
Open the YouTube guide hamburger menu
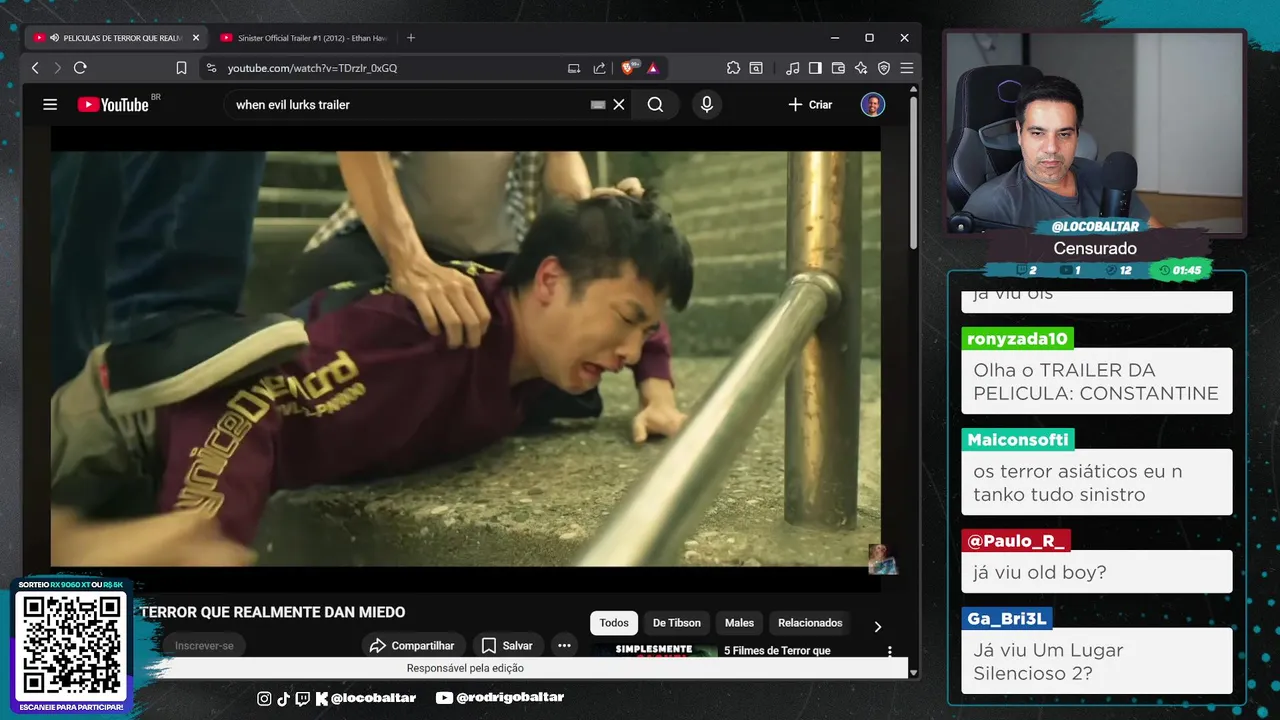[50, 104]
